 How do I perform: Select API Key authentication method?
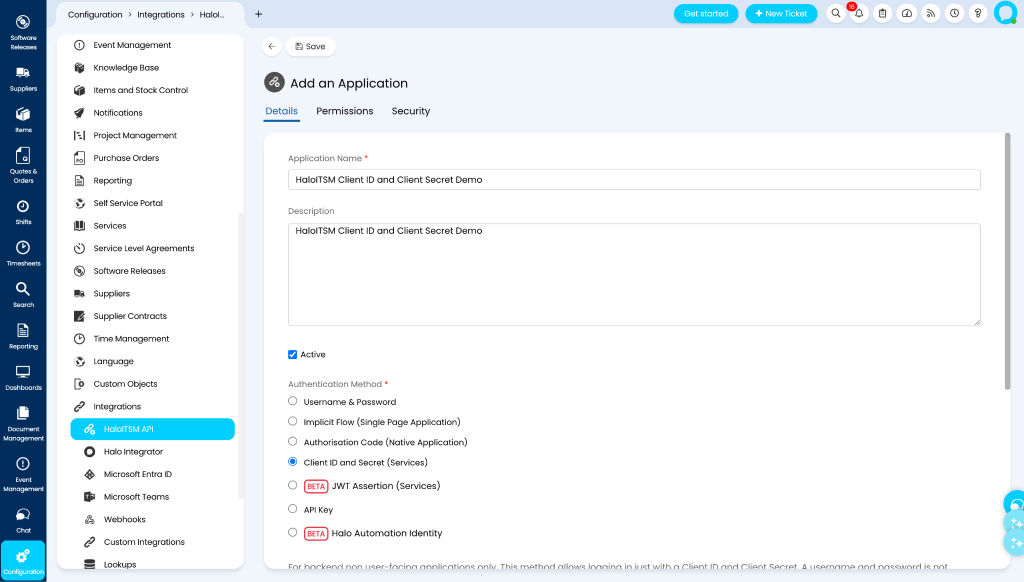(x=293, y=509)
